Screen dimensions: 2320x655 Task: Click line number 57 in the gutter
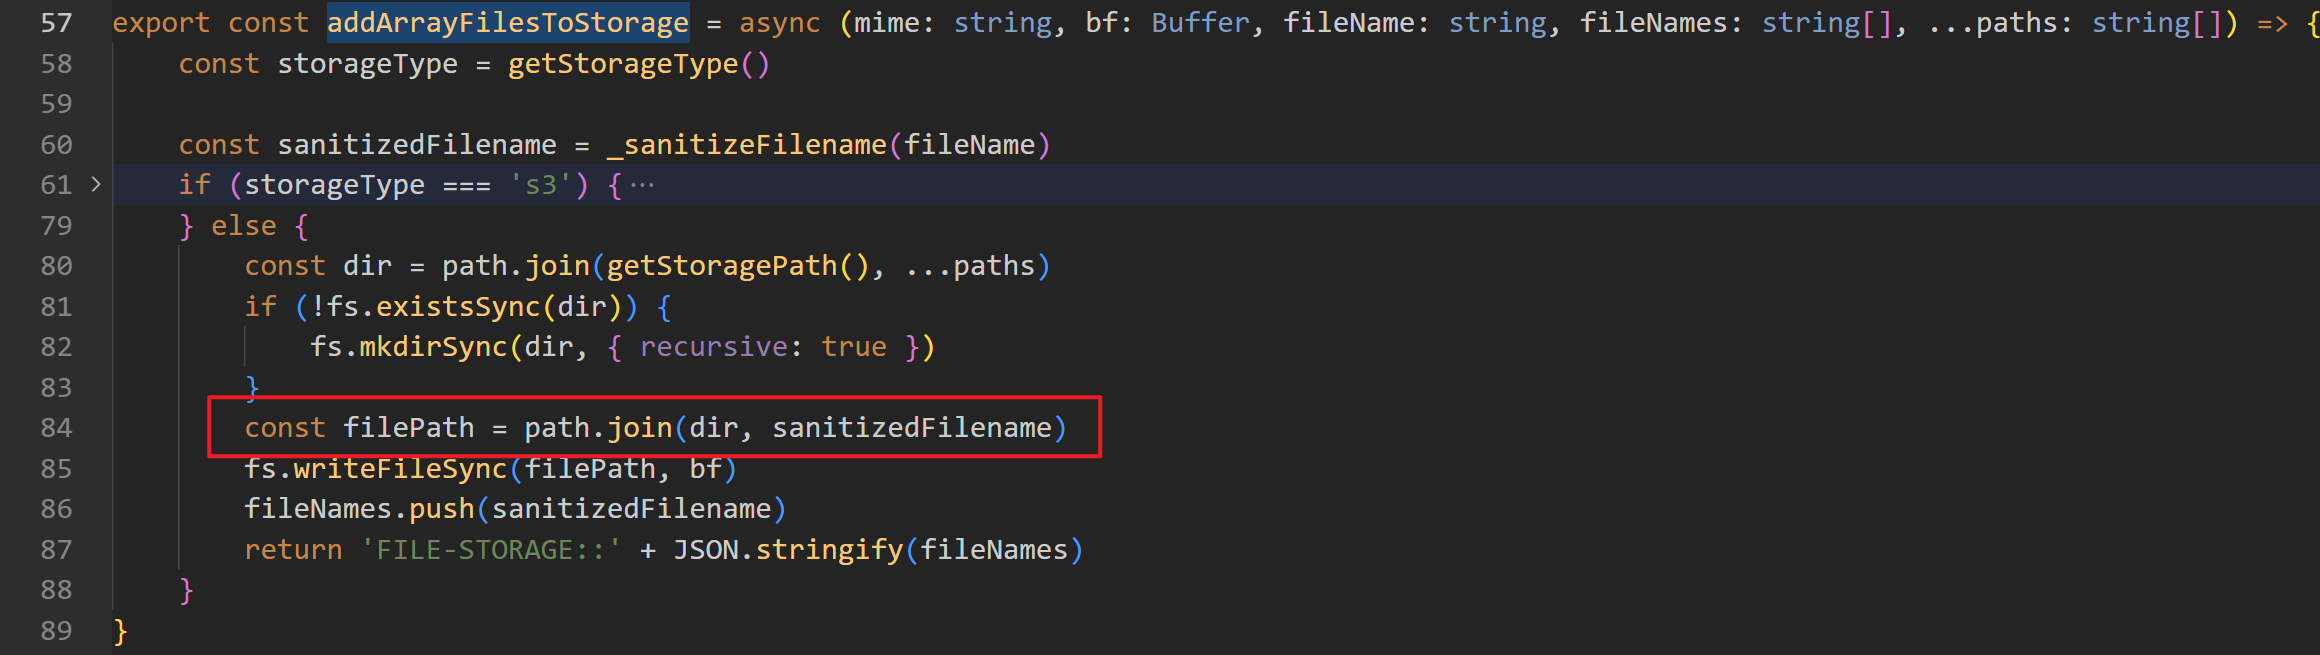point(56,23)
